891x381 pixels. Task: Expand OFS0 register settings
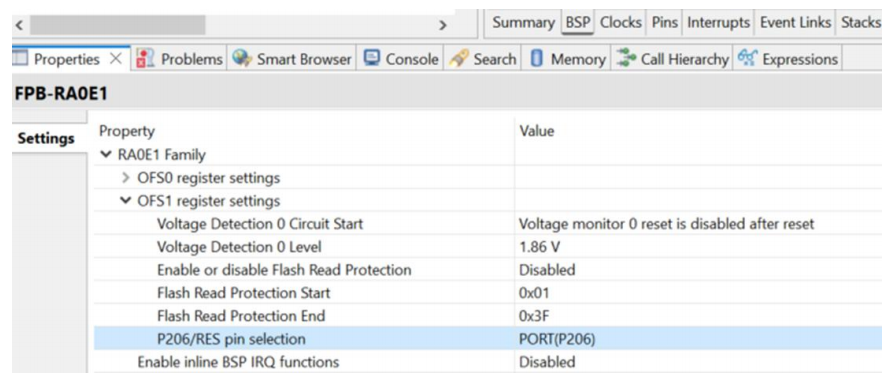(126, 178)
